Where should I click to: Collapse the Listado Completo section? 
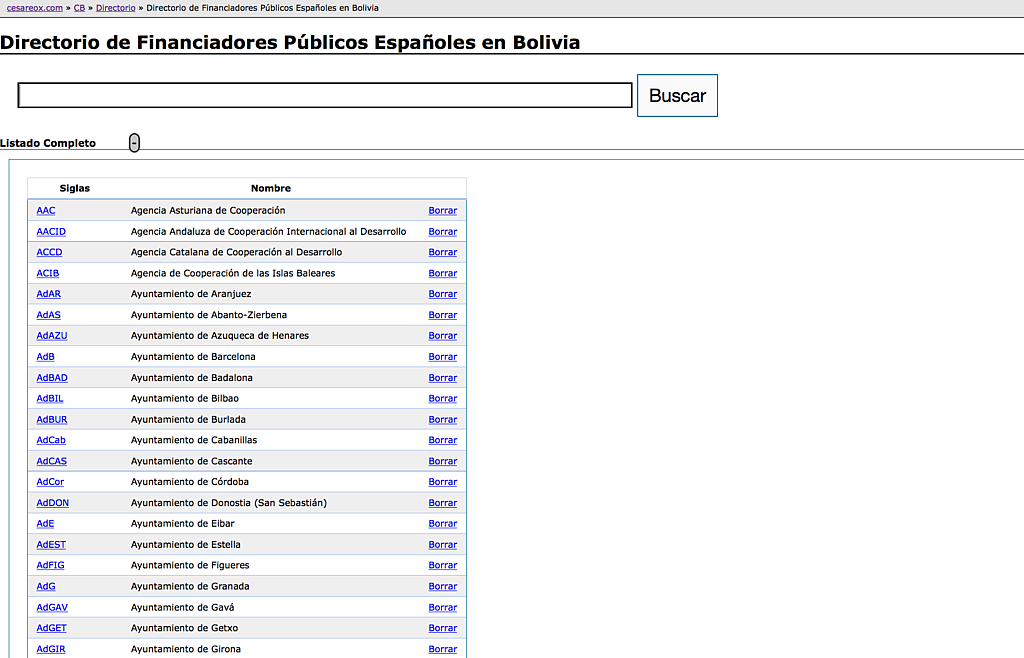[x=134, y=142]
